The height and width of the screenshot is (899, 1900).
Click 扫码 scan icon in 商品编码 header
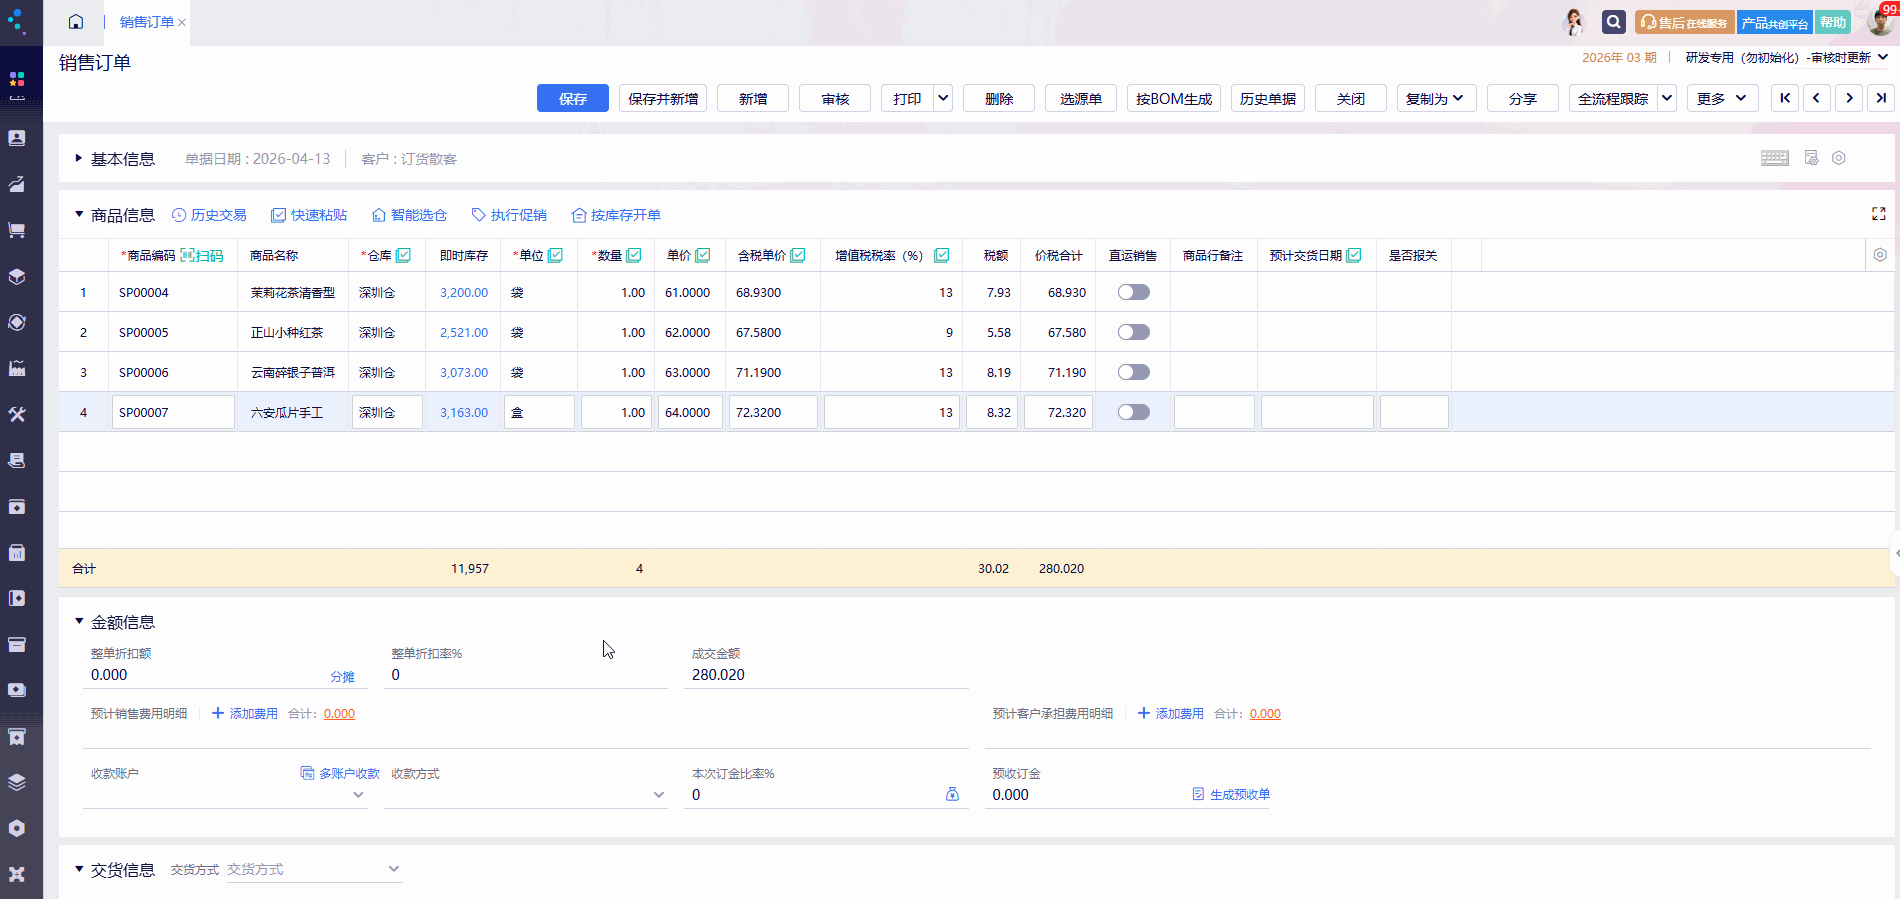point(202,255)
